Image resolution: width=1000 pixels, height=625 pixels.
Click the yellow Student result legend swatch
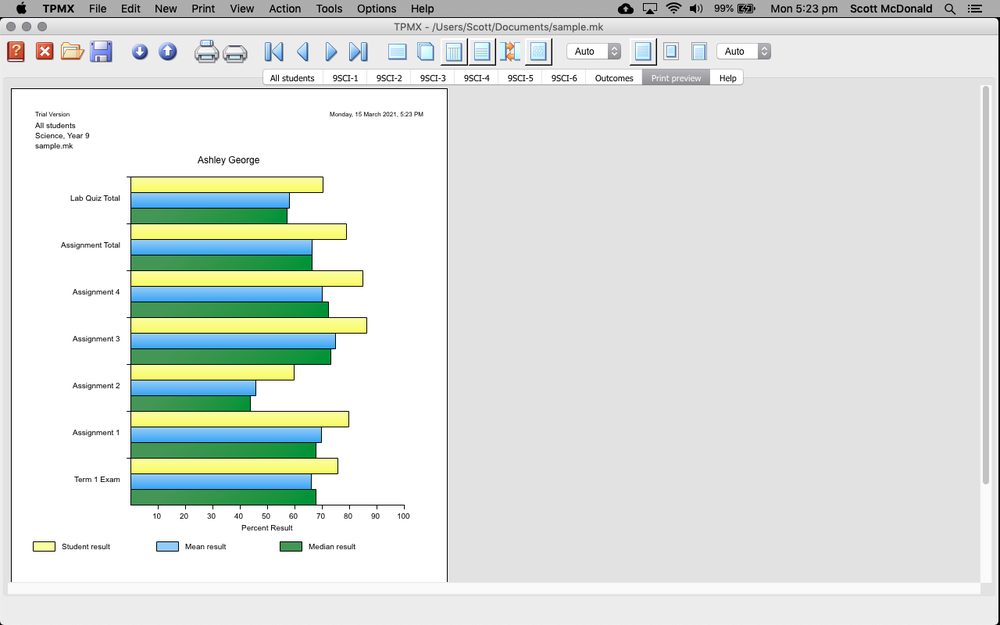click(44, 547)
